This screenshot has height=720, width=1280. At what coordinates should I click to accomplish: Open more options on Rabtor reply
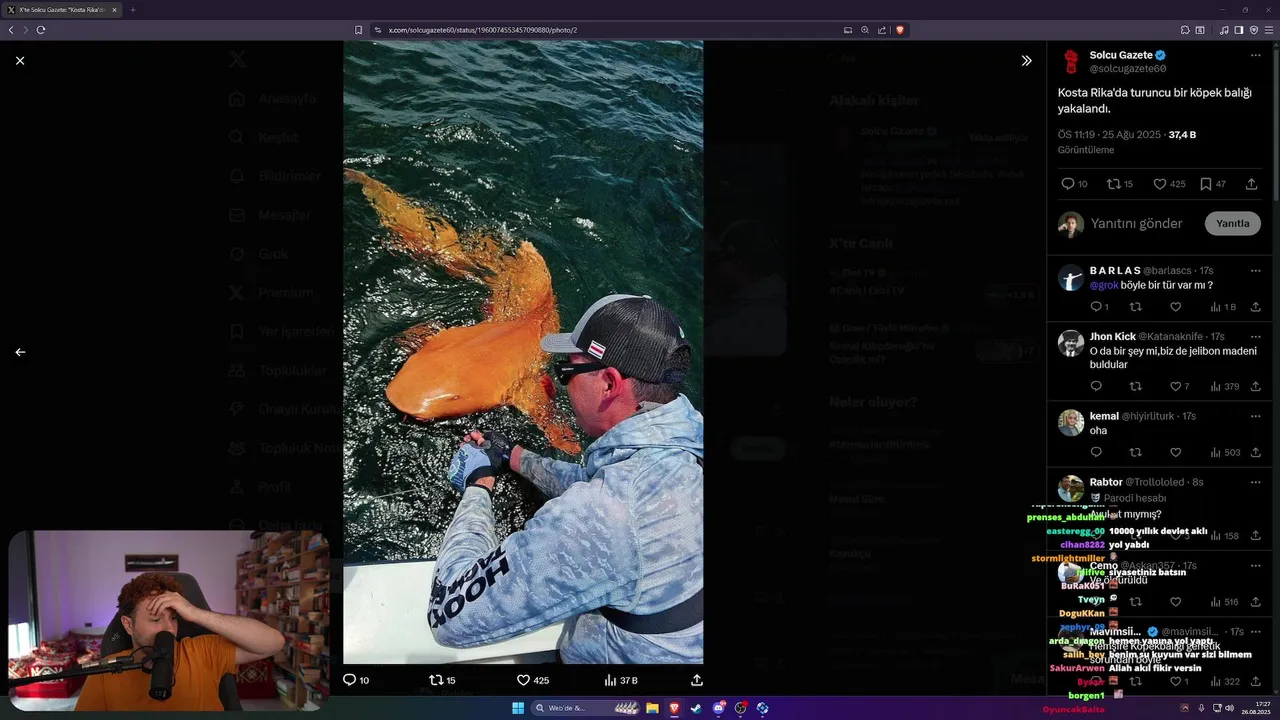point(1255,482)
